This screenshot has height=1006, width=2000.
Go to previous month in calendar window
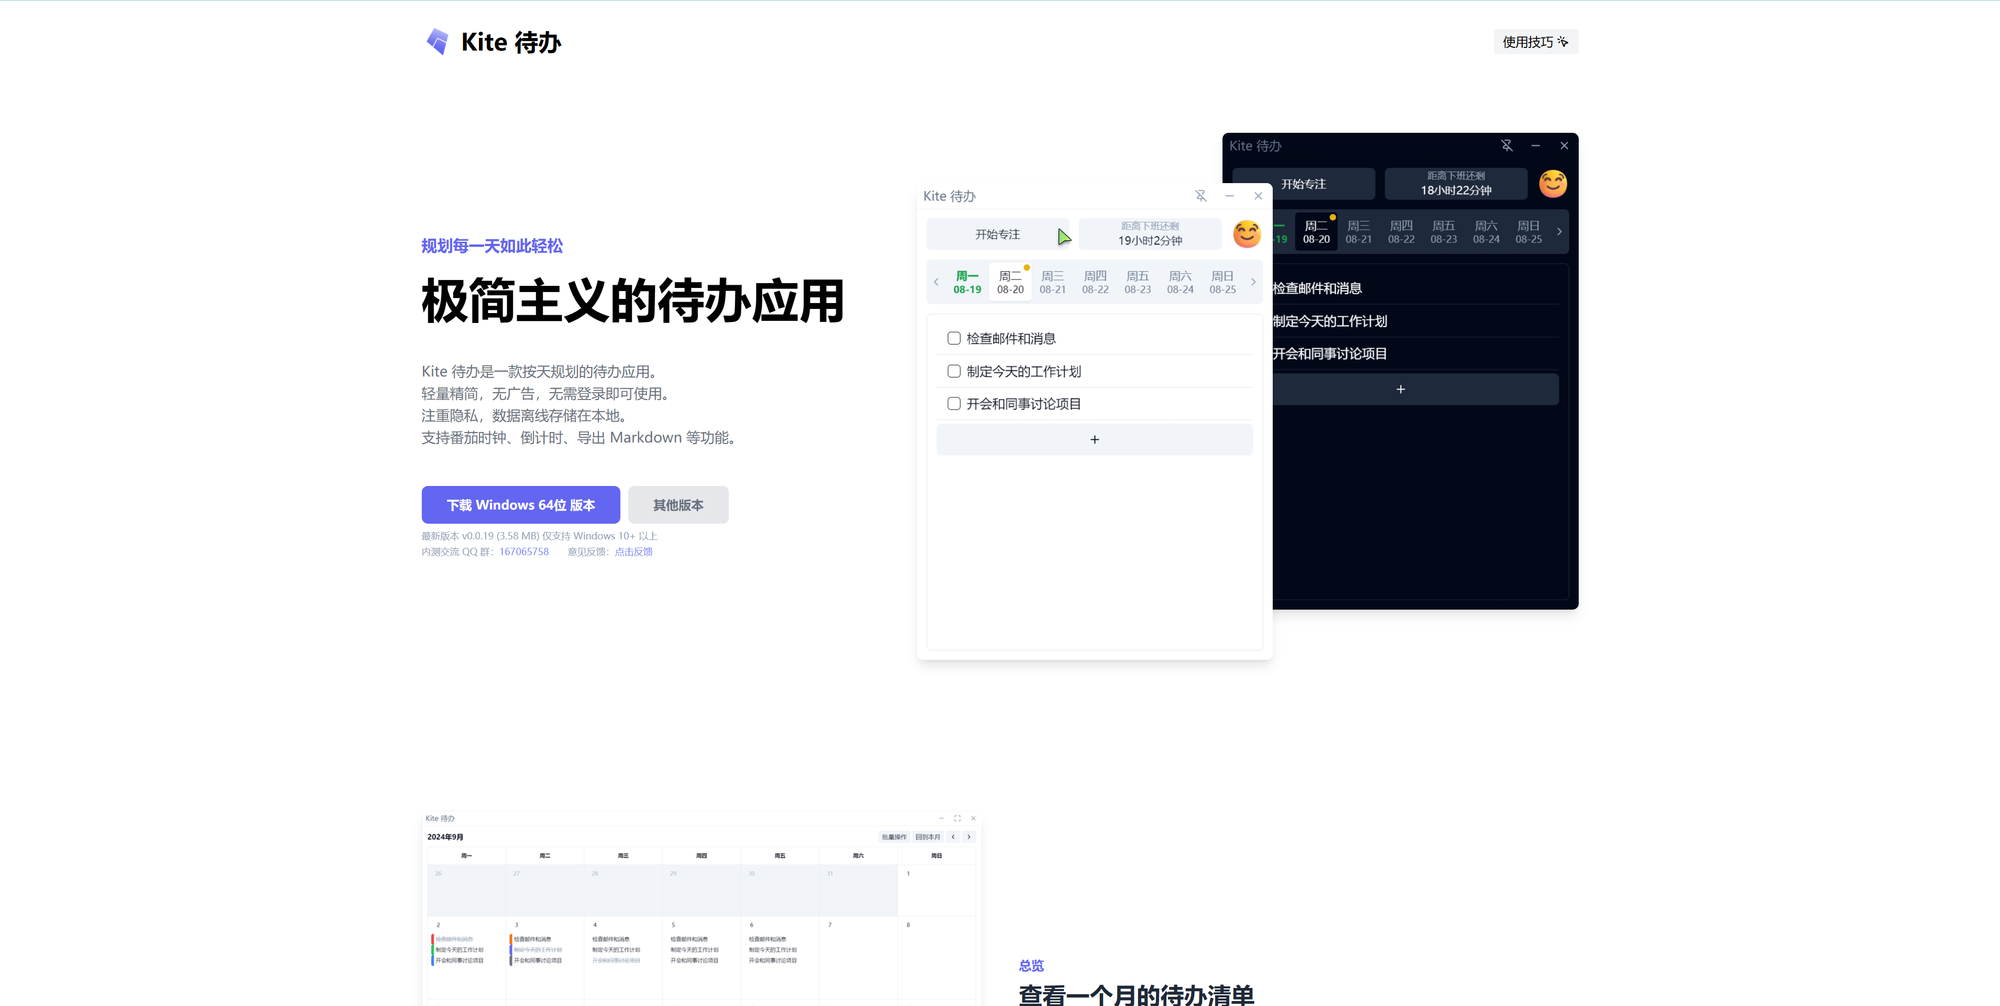[x=954, y=837]
